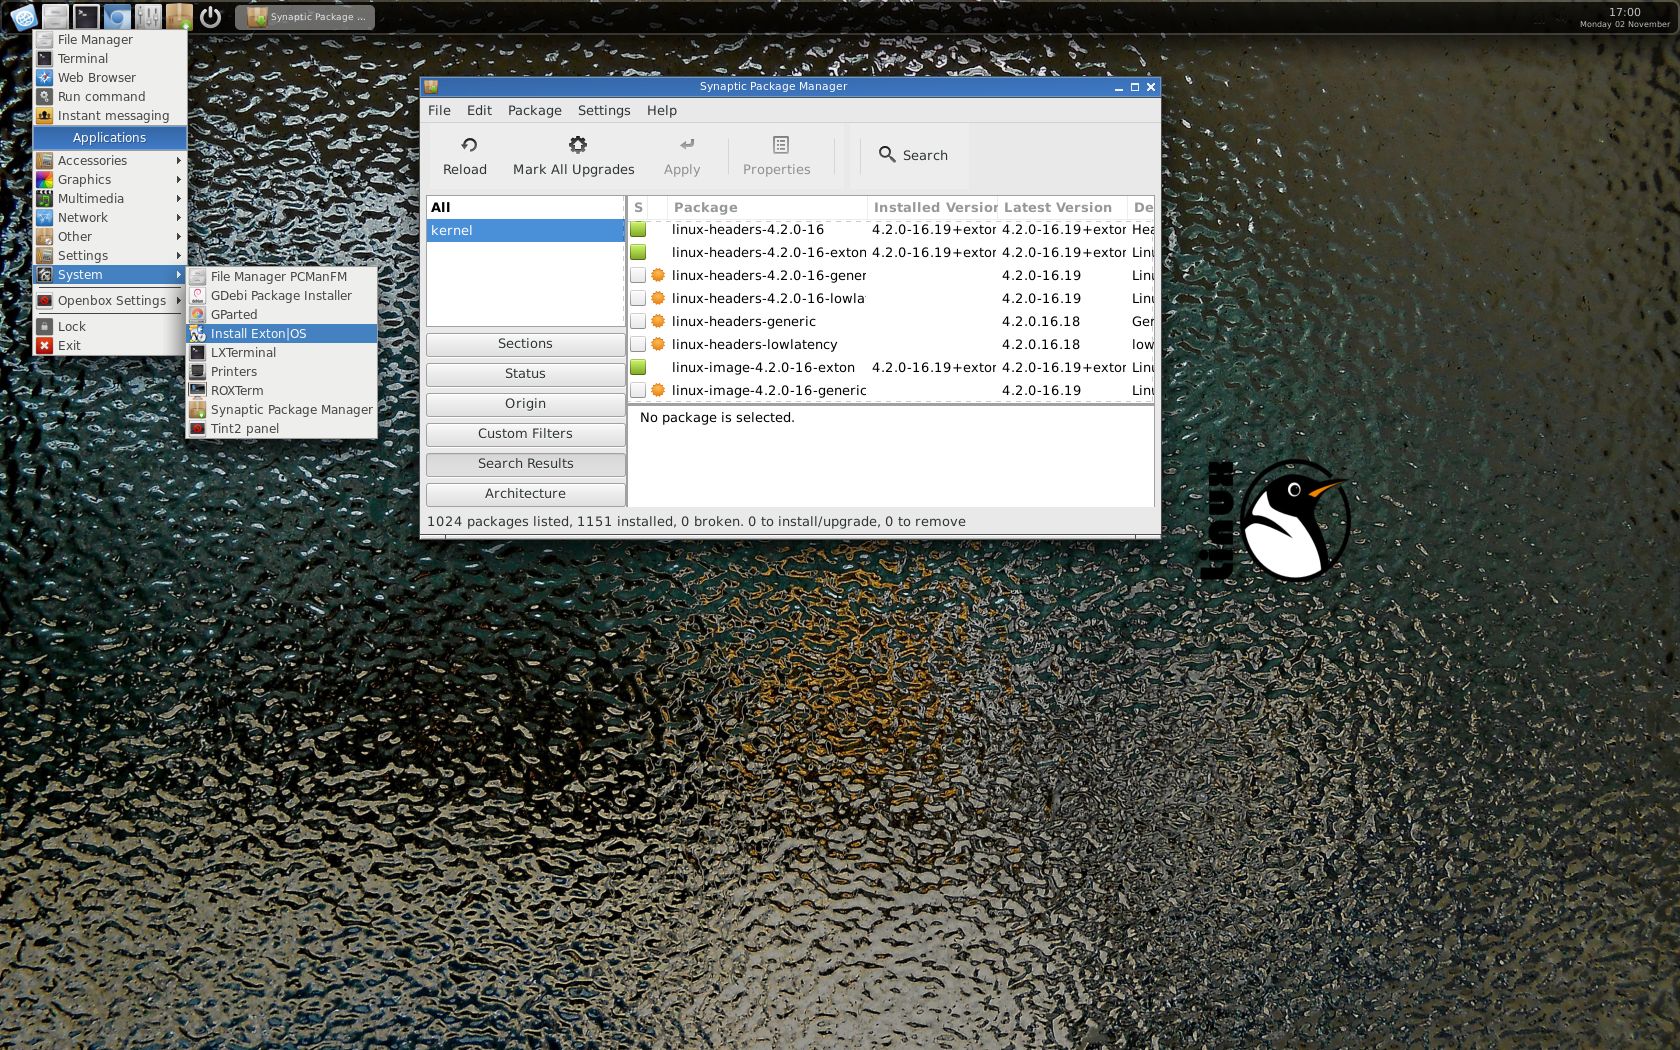Click the package installer panel icon
This screenshot has height=1050, width=1680.
coord(179,17)
